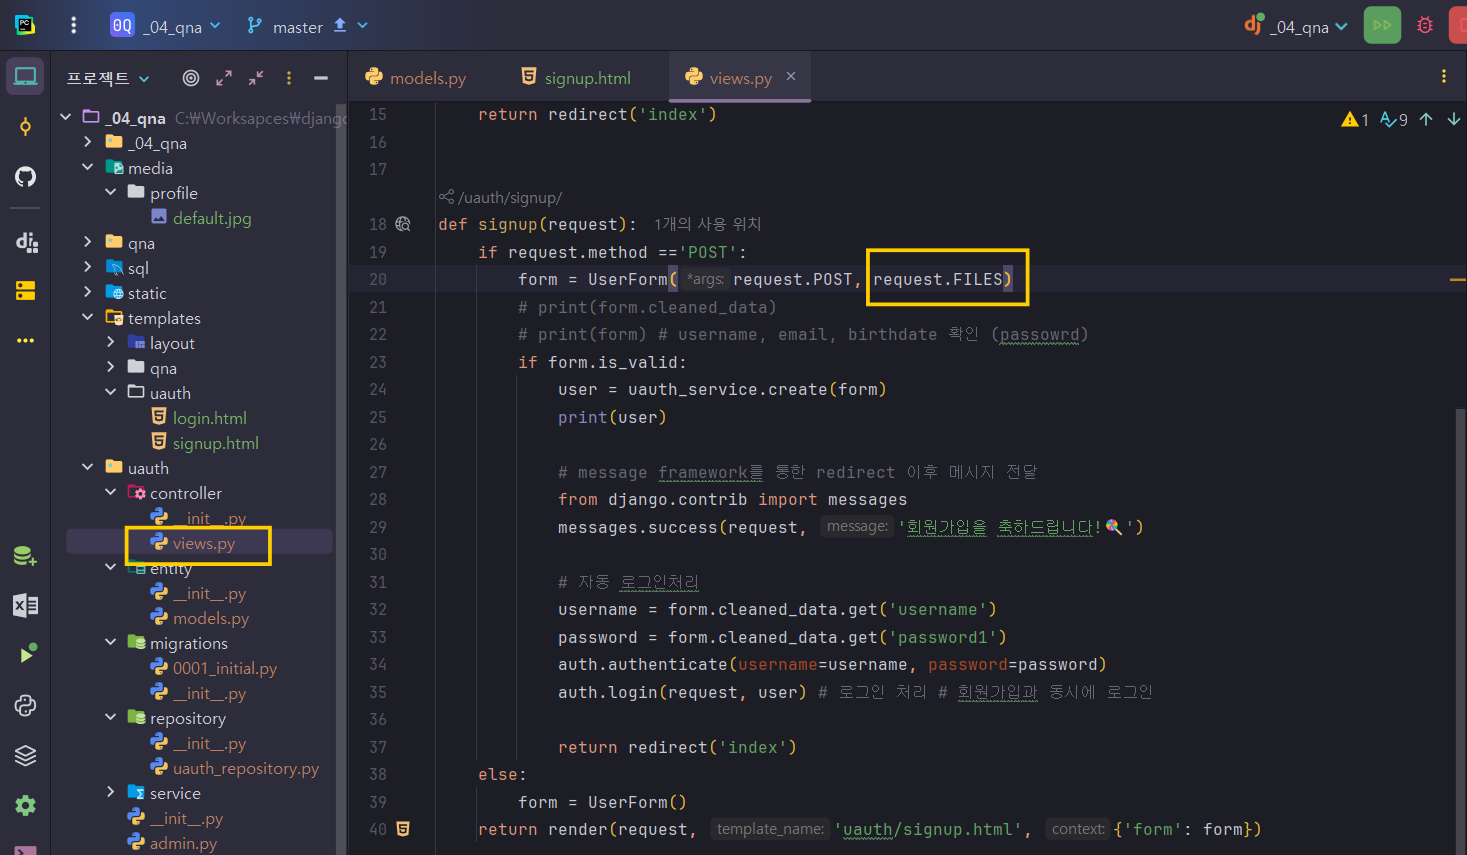This screenshot has height=855, width=1467.
Task: Expand the sql folder
Action: point(88,267)
